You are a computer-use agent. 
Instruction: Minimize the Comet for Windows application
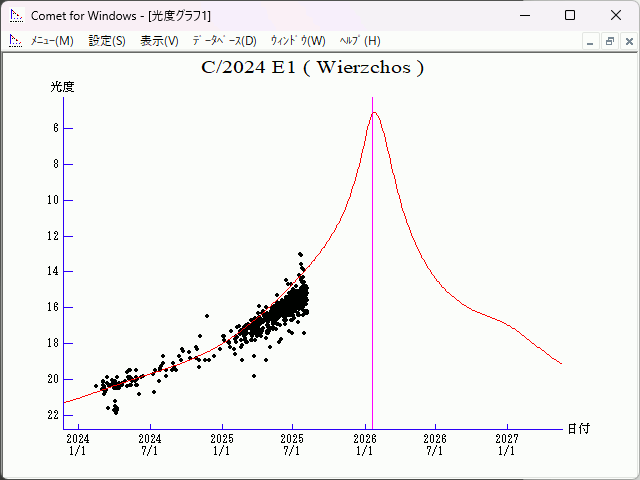(524, 15)
